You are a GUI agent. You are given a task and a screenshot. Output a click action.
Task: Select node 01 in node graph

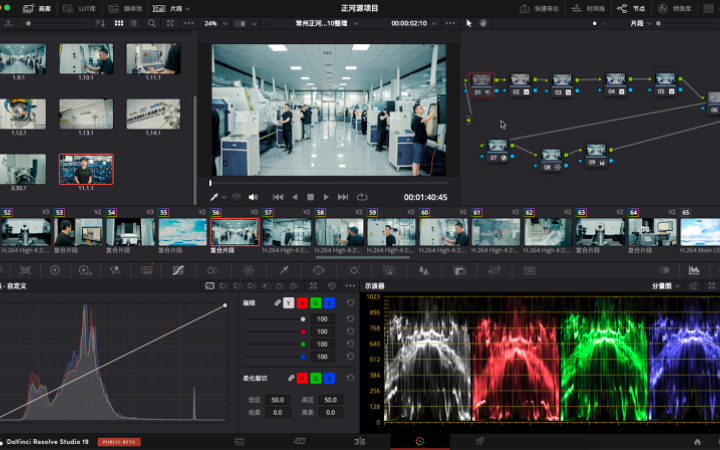tap(482, 85)
